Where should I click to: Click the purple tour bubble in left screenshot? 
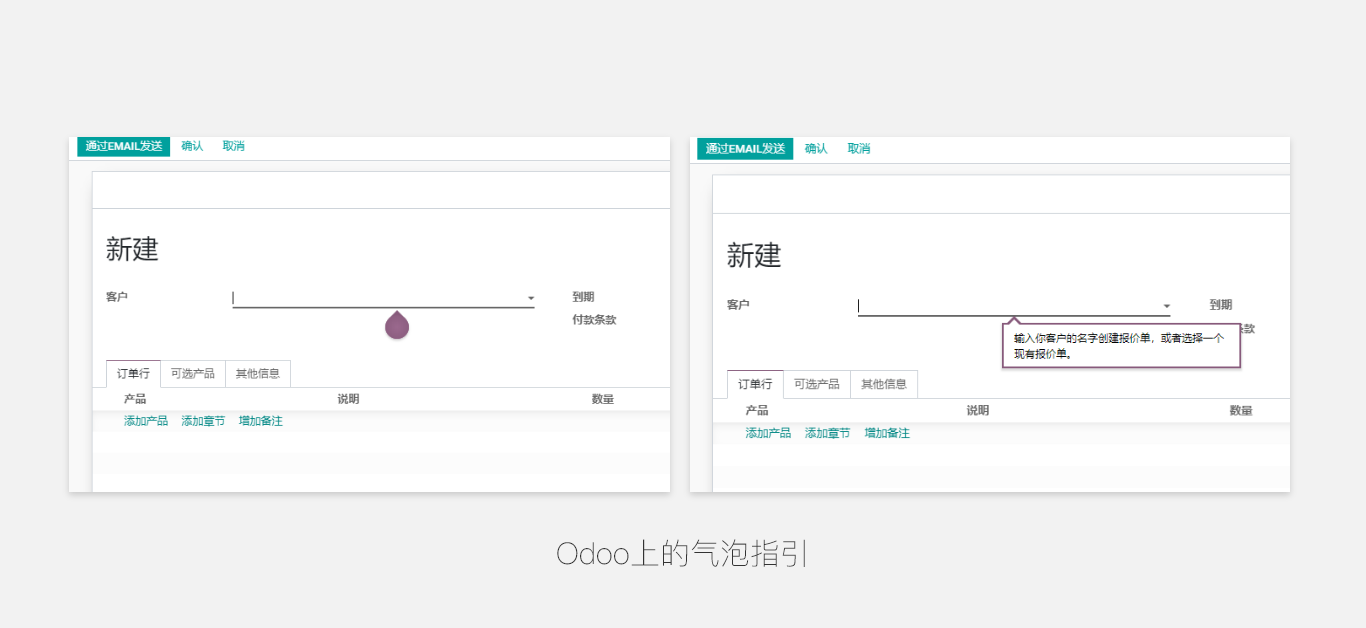(x=397, y=324)
